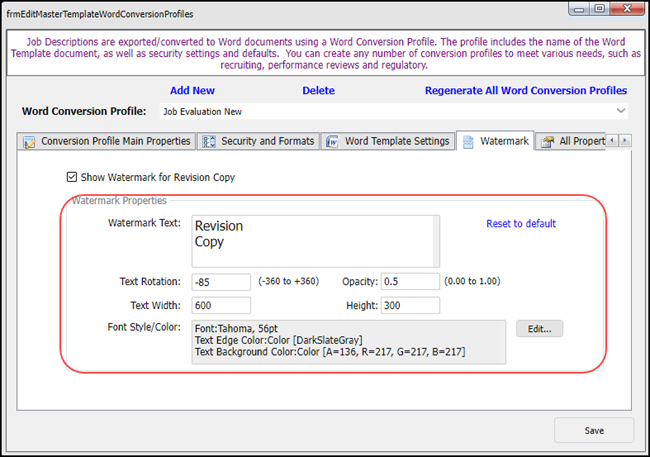Click the Reset to default link

tap(521, 224)
